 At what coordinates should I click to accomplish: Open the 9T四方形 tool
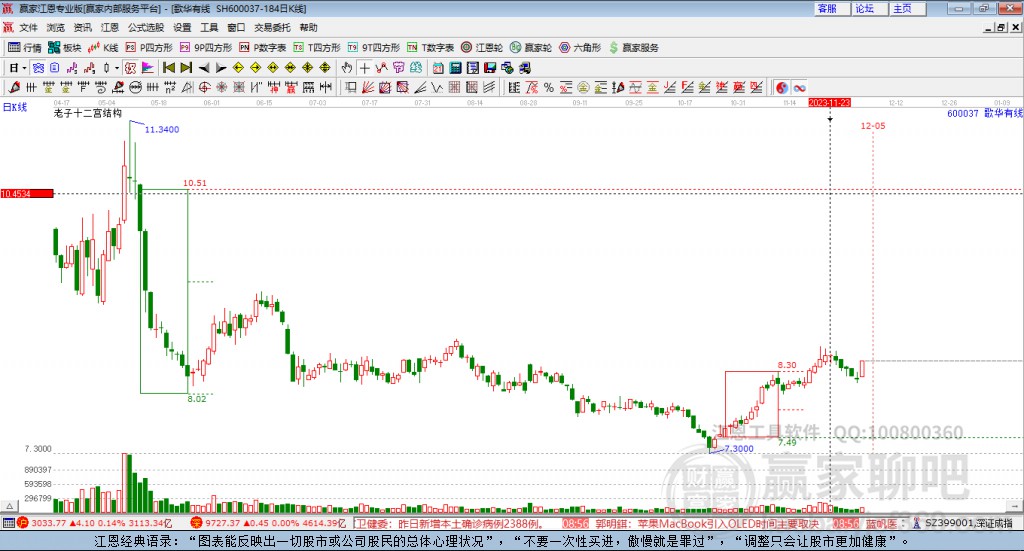374,48
